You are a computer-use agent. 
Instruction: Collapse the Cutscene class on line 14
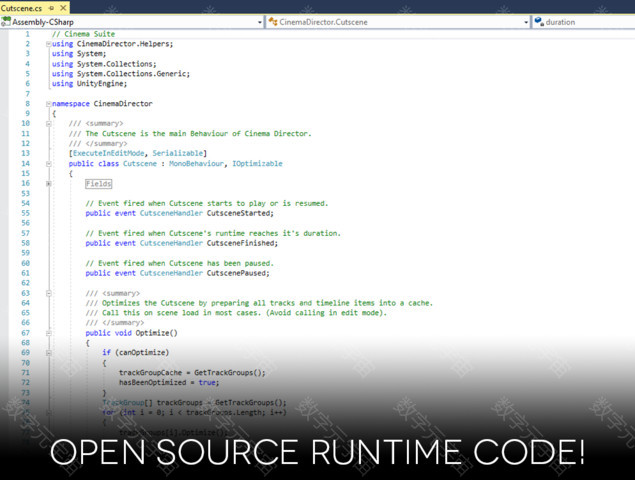[48, 164]
